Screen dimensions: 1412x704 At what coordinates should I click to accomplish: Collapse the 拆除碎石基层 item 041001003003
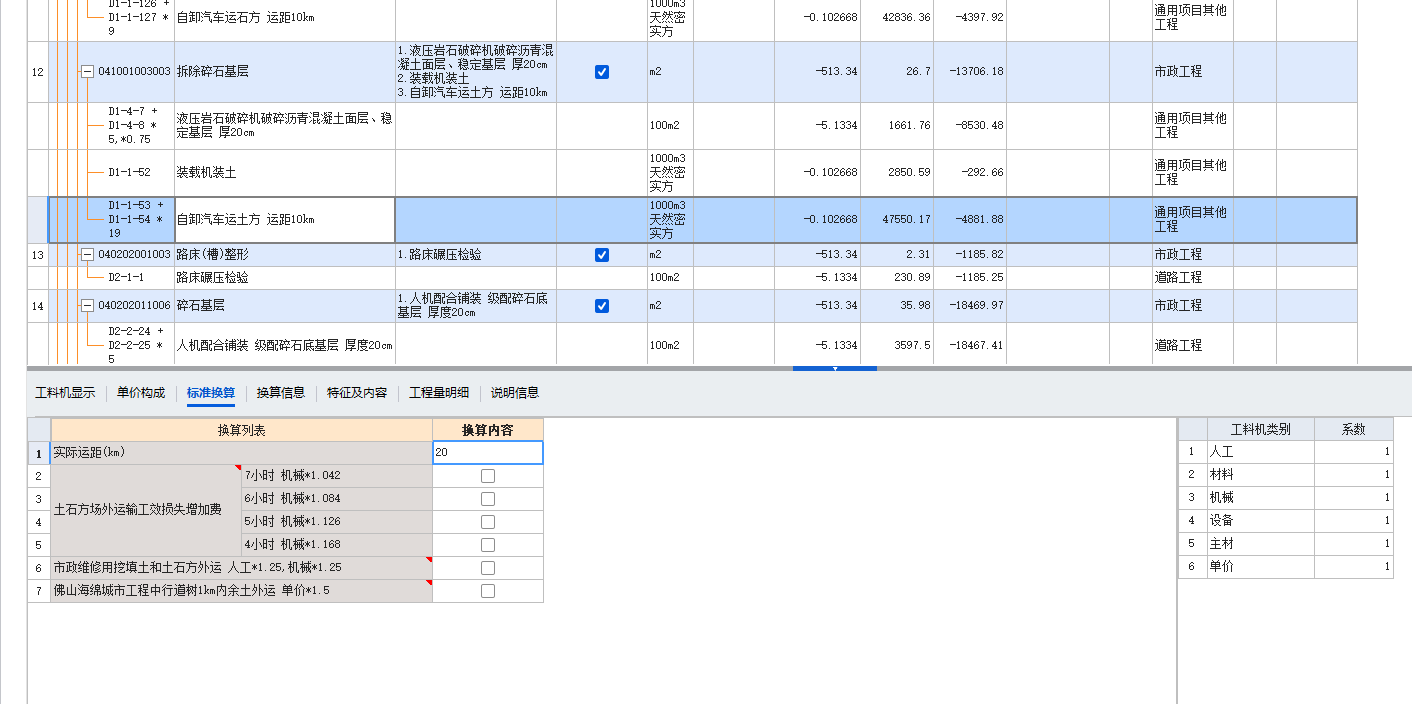click(87, 72)
